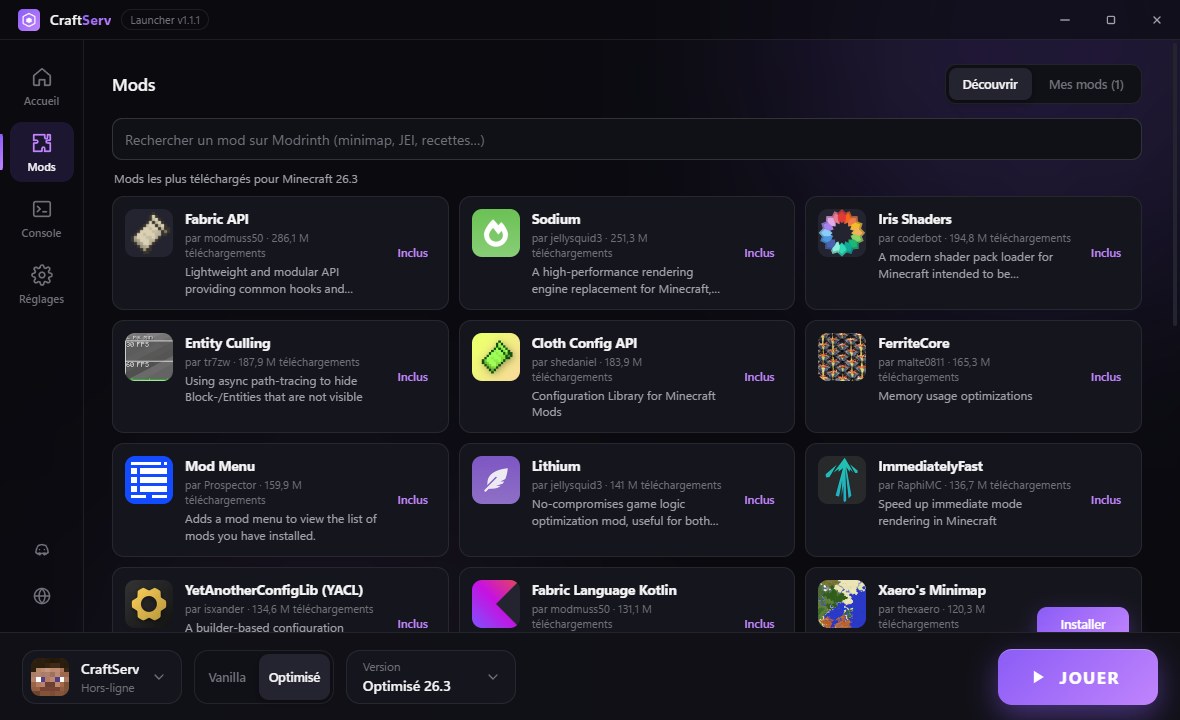This screenshot has width=1180, height=720.
Task: Click the CraftServ logo icon
Action: coord(29,20)
